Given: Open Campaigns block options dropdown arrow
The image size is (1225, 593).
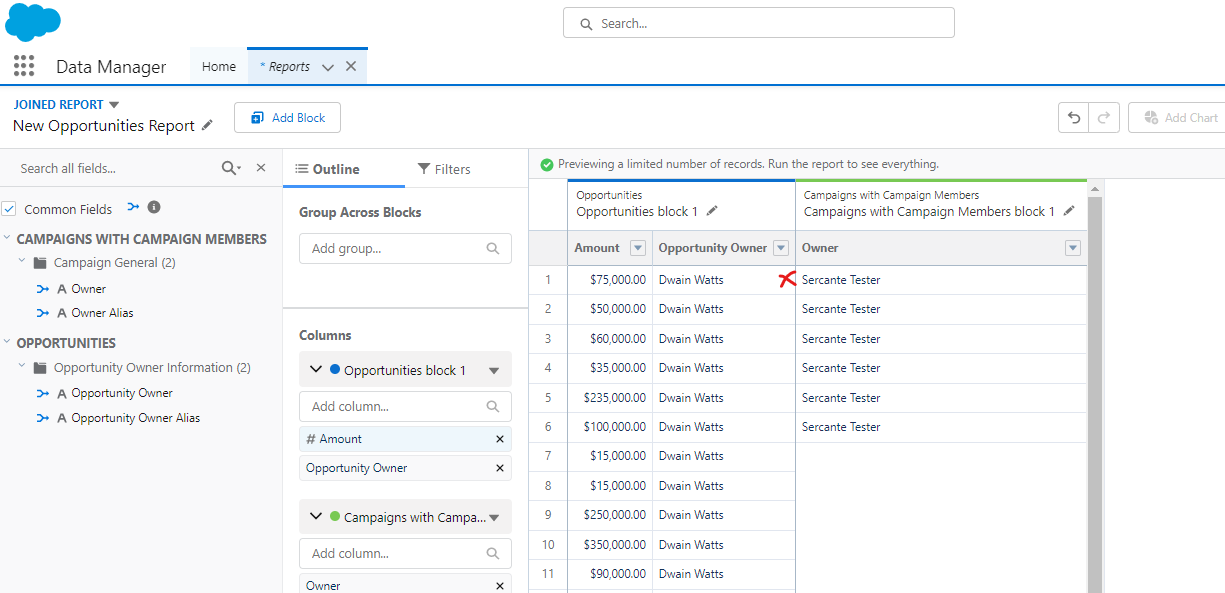Looking at the screenshot, I should 493,518.
